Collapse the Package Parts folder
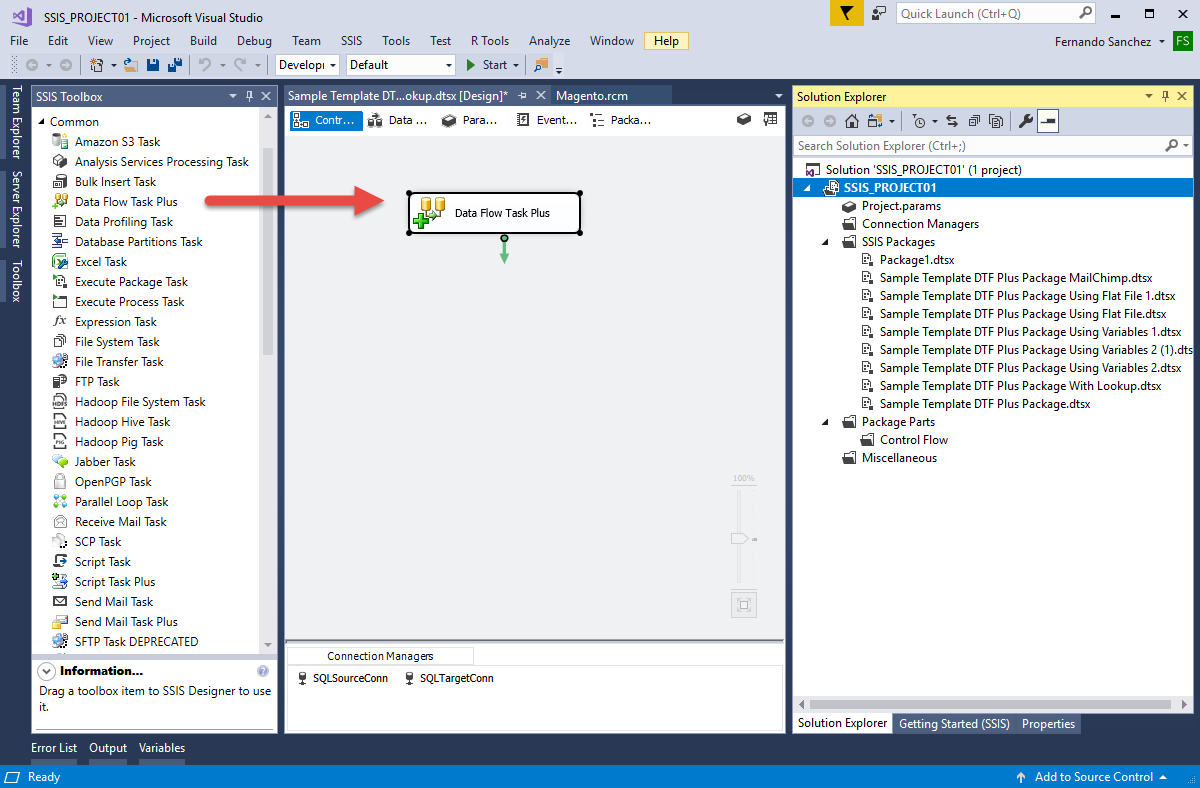Screen dimensions: 1200x788 825,422
